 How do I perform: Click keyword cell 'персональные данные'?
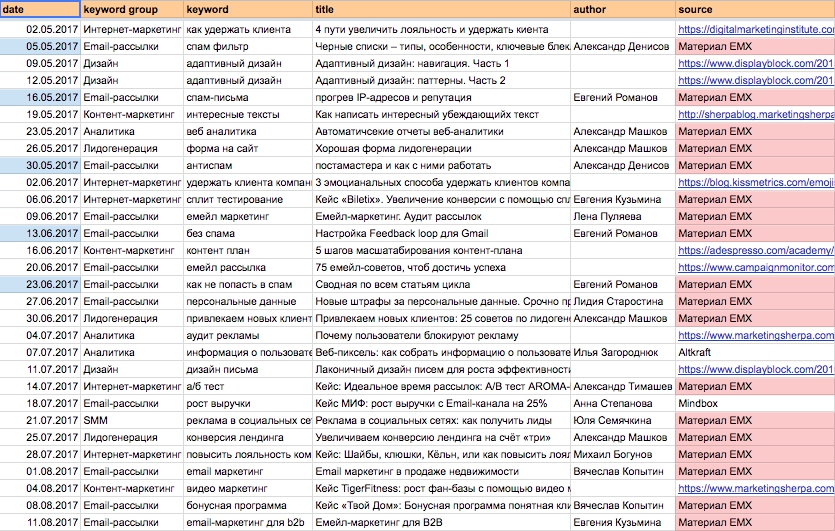(248, 301)
